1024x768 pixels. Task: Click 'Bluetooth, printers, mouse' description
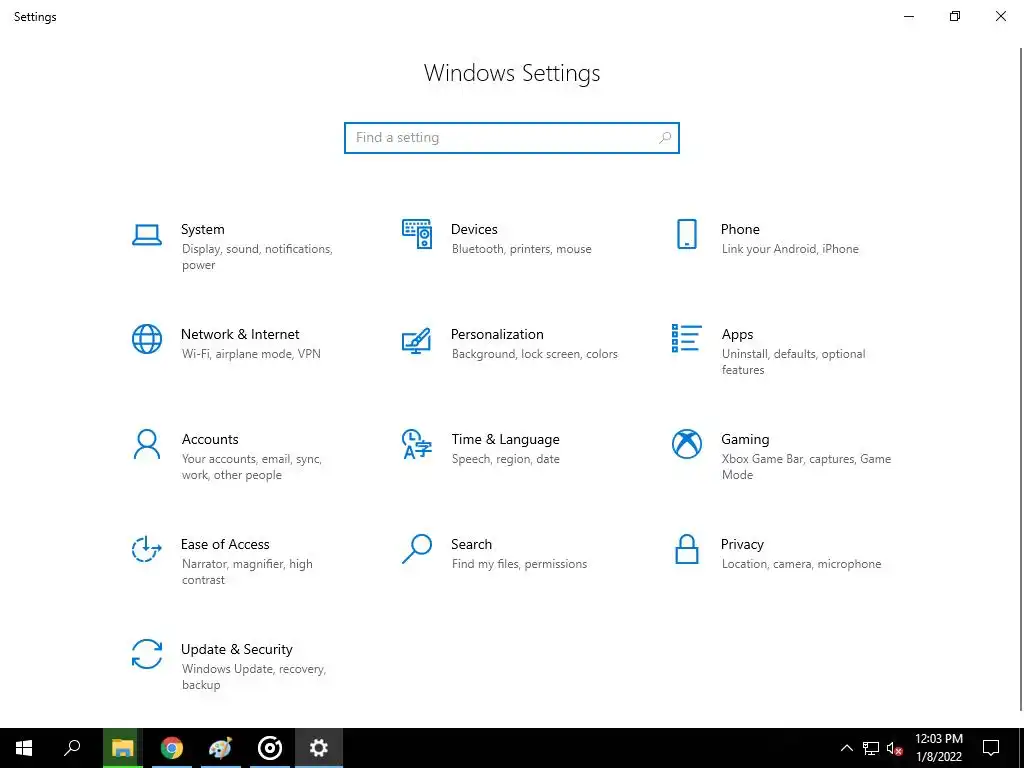(522, 249)
